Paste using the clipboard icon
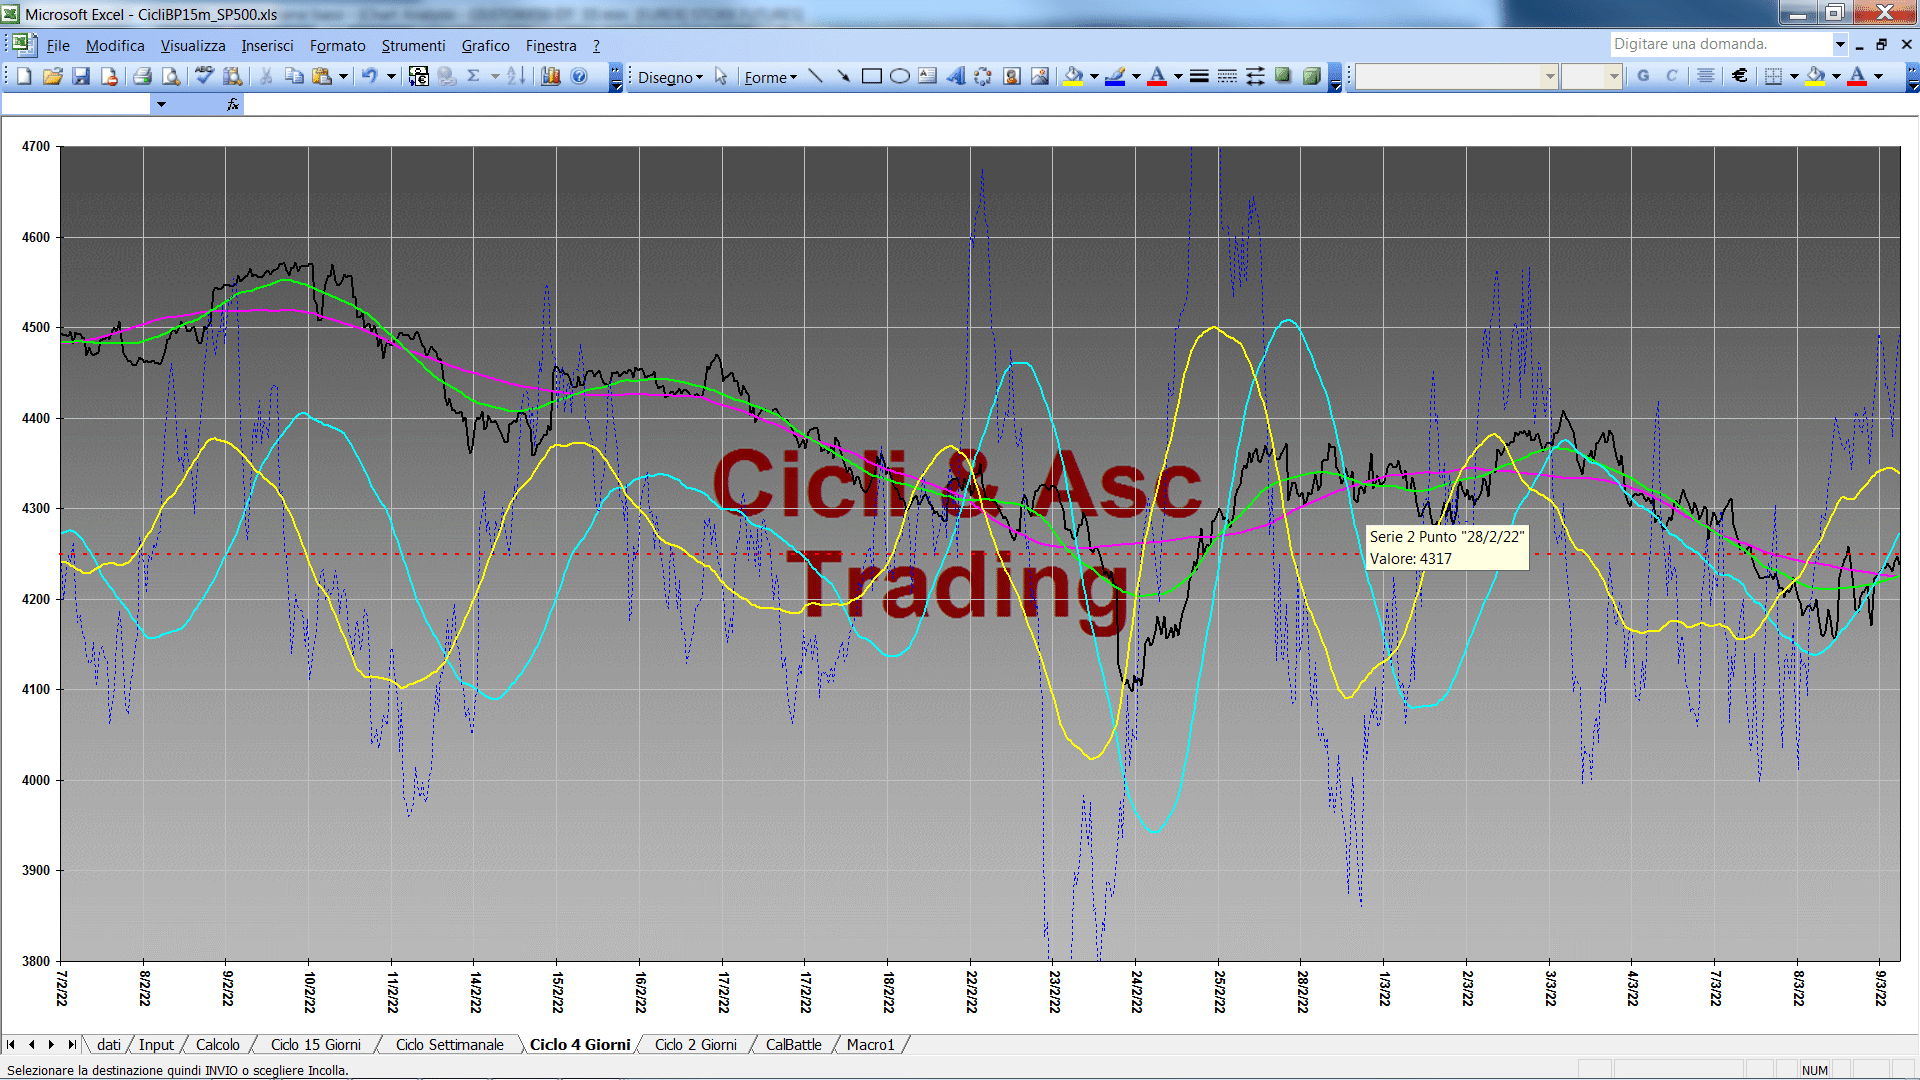Screen dimensions: 1920x1080 (x=322, y=76)
